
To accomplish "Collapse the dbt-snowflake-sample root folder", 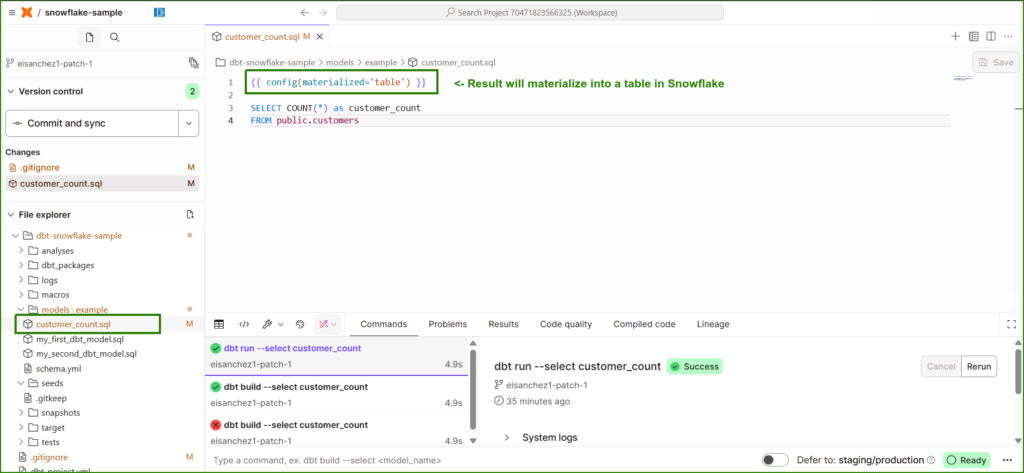I will click(x=15, y=236).
